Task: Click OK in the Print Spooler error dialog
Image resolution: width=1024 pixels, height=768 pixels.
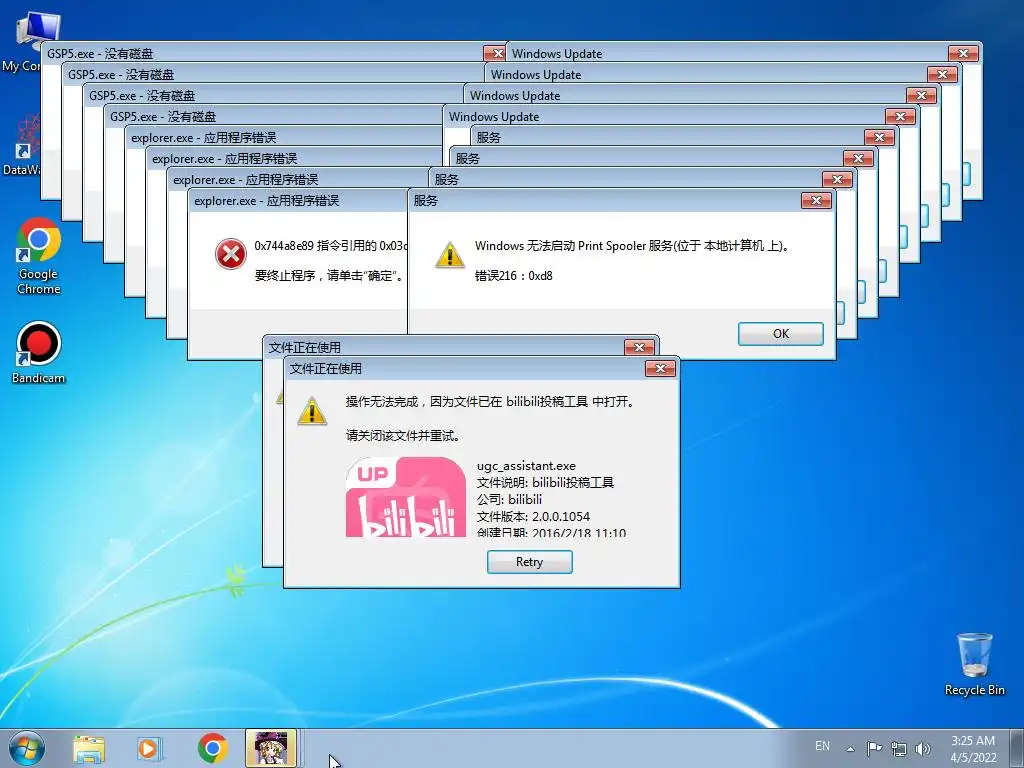Action: tap(780, 334)
